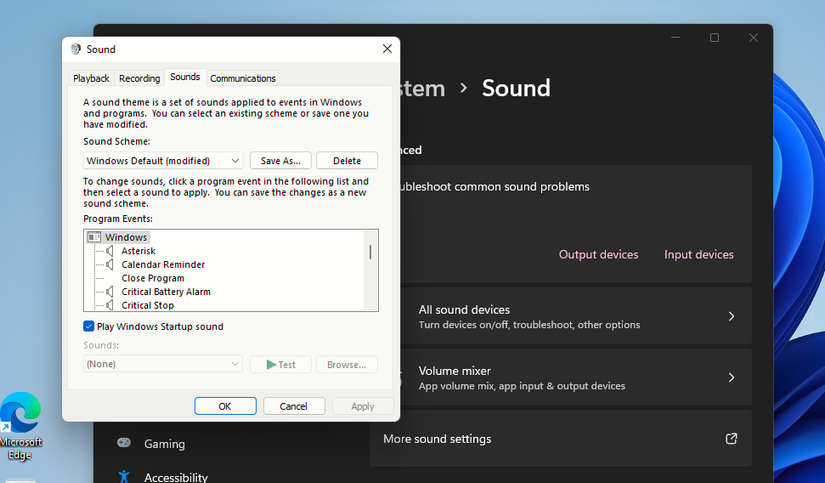Open the Communications tab
Image resolution: width=825 pixels, height=483 pixels.
[x=243, y=78]
